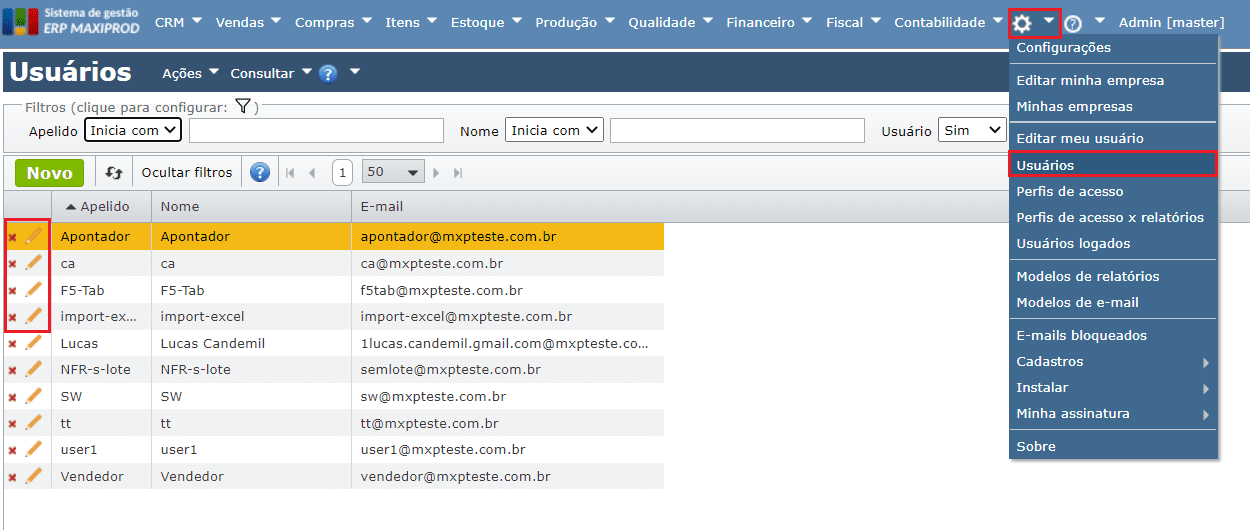This screenshot has width=1250, height=530.
Task: Edit the import-excel user pencil icon
Action: (33, 316)
